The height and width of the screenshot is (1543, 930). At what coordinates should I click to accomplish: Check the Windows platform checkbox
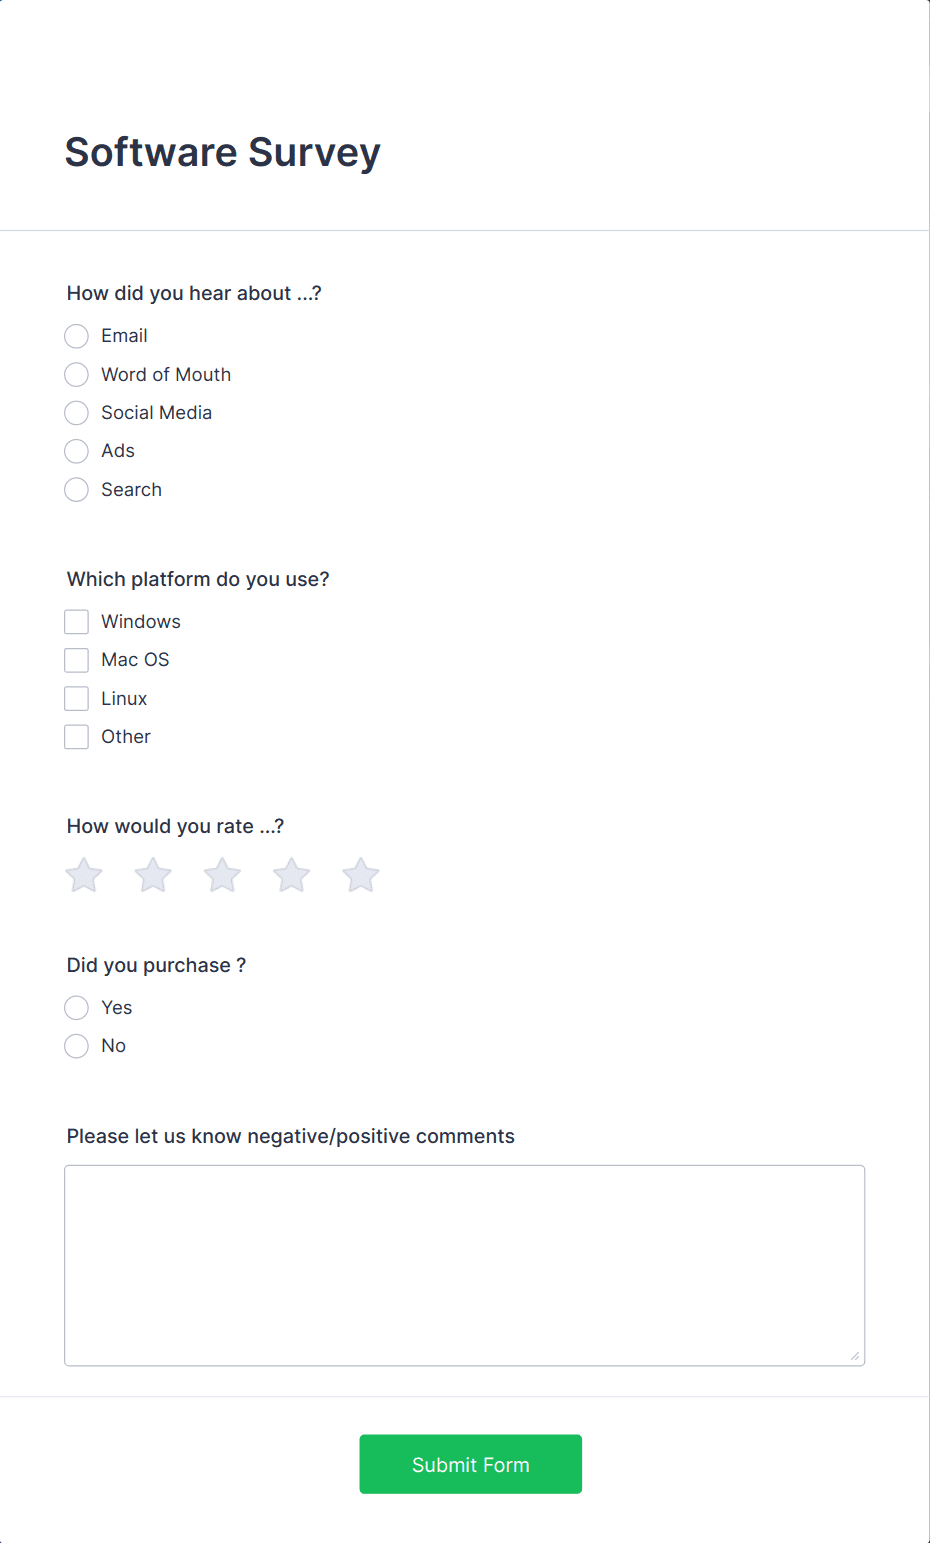click(76, 621)
